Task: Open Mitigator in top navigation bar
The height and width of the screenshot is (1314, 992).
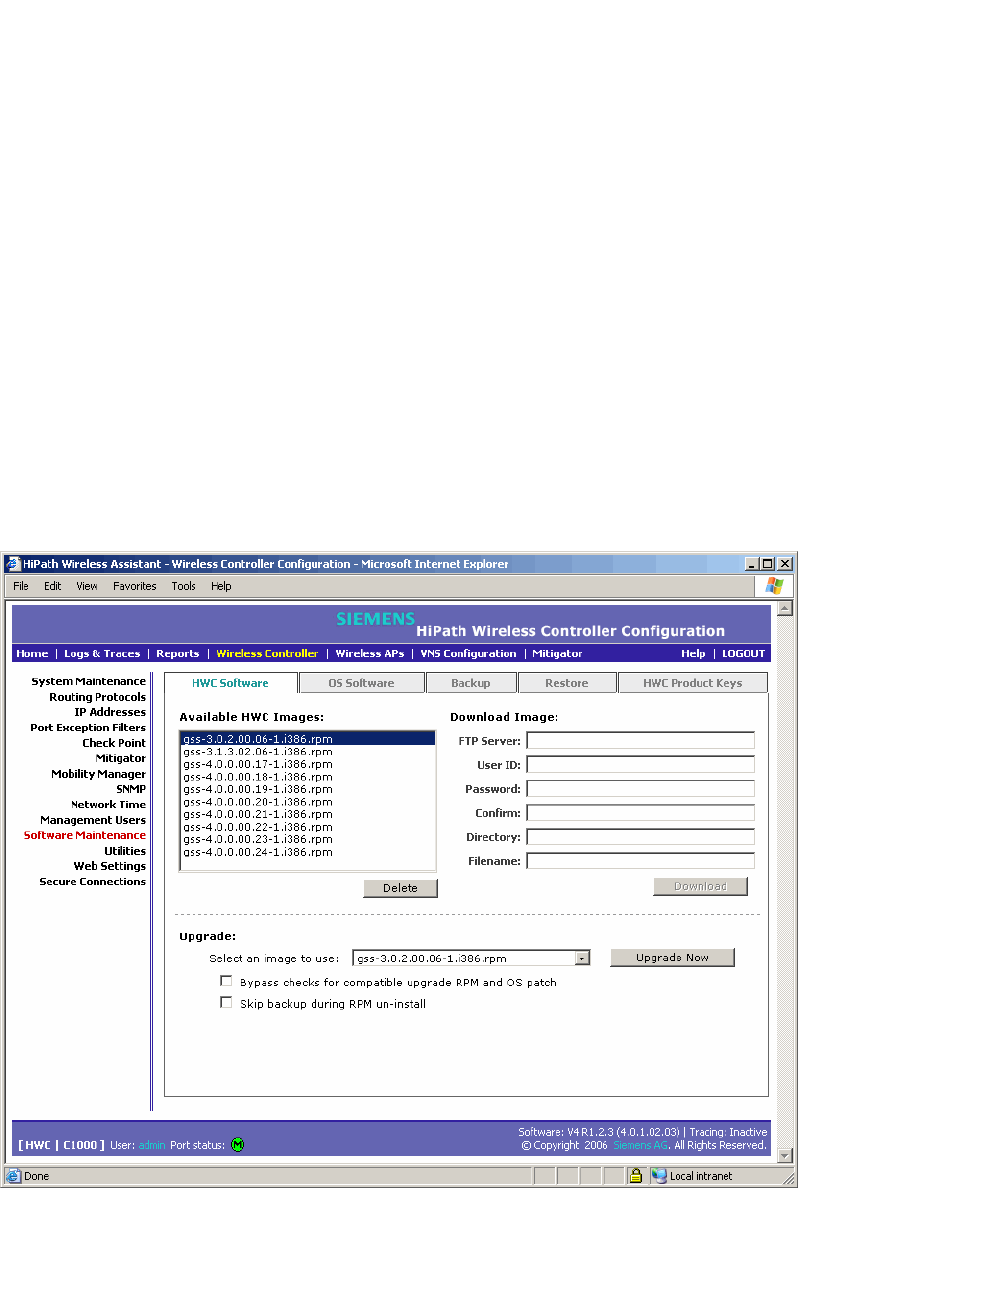Action: [557, 653]
